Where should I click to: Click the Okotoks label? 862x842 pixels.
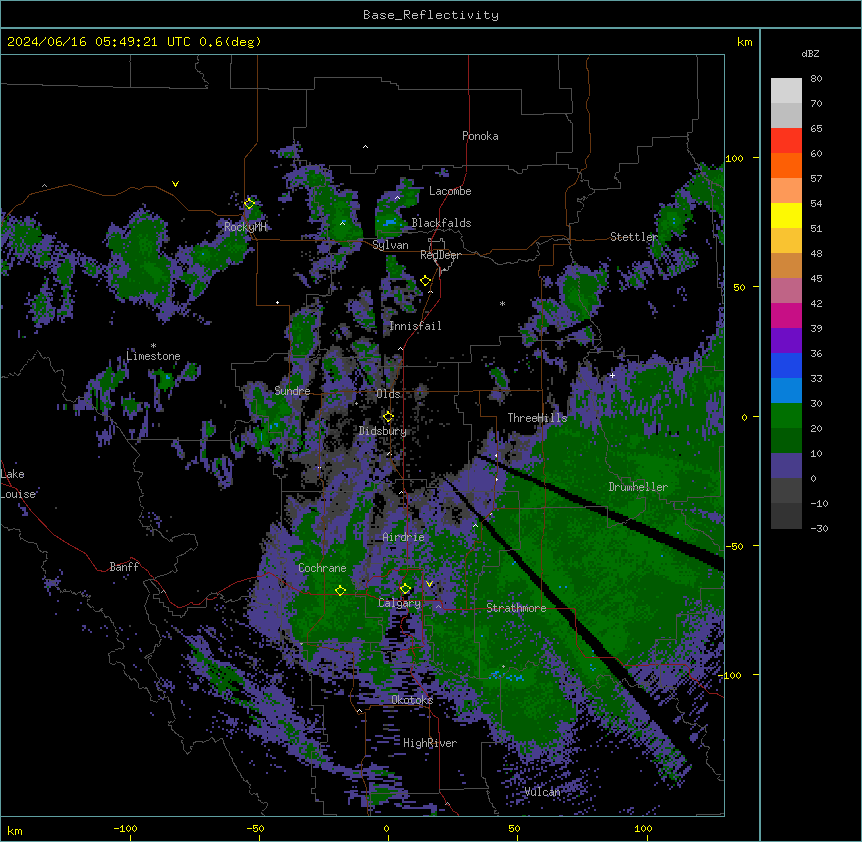pyautogui.click(x=412, y=700)
